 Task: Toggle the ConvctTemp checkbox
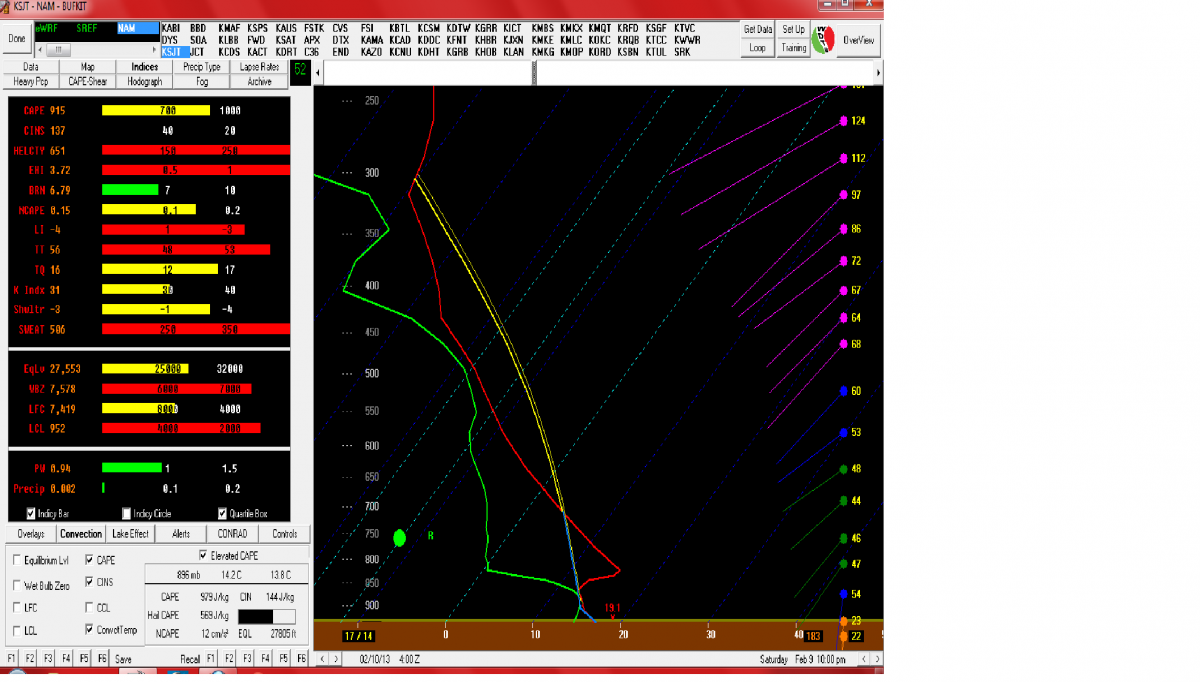91,630
